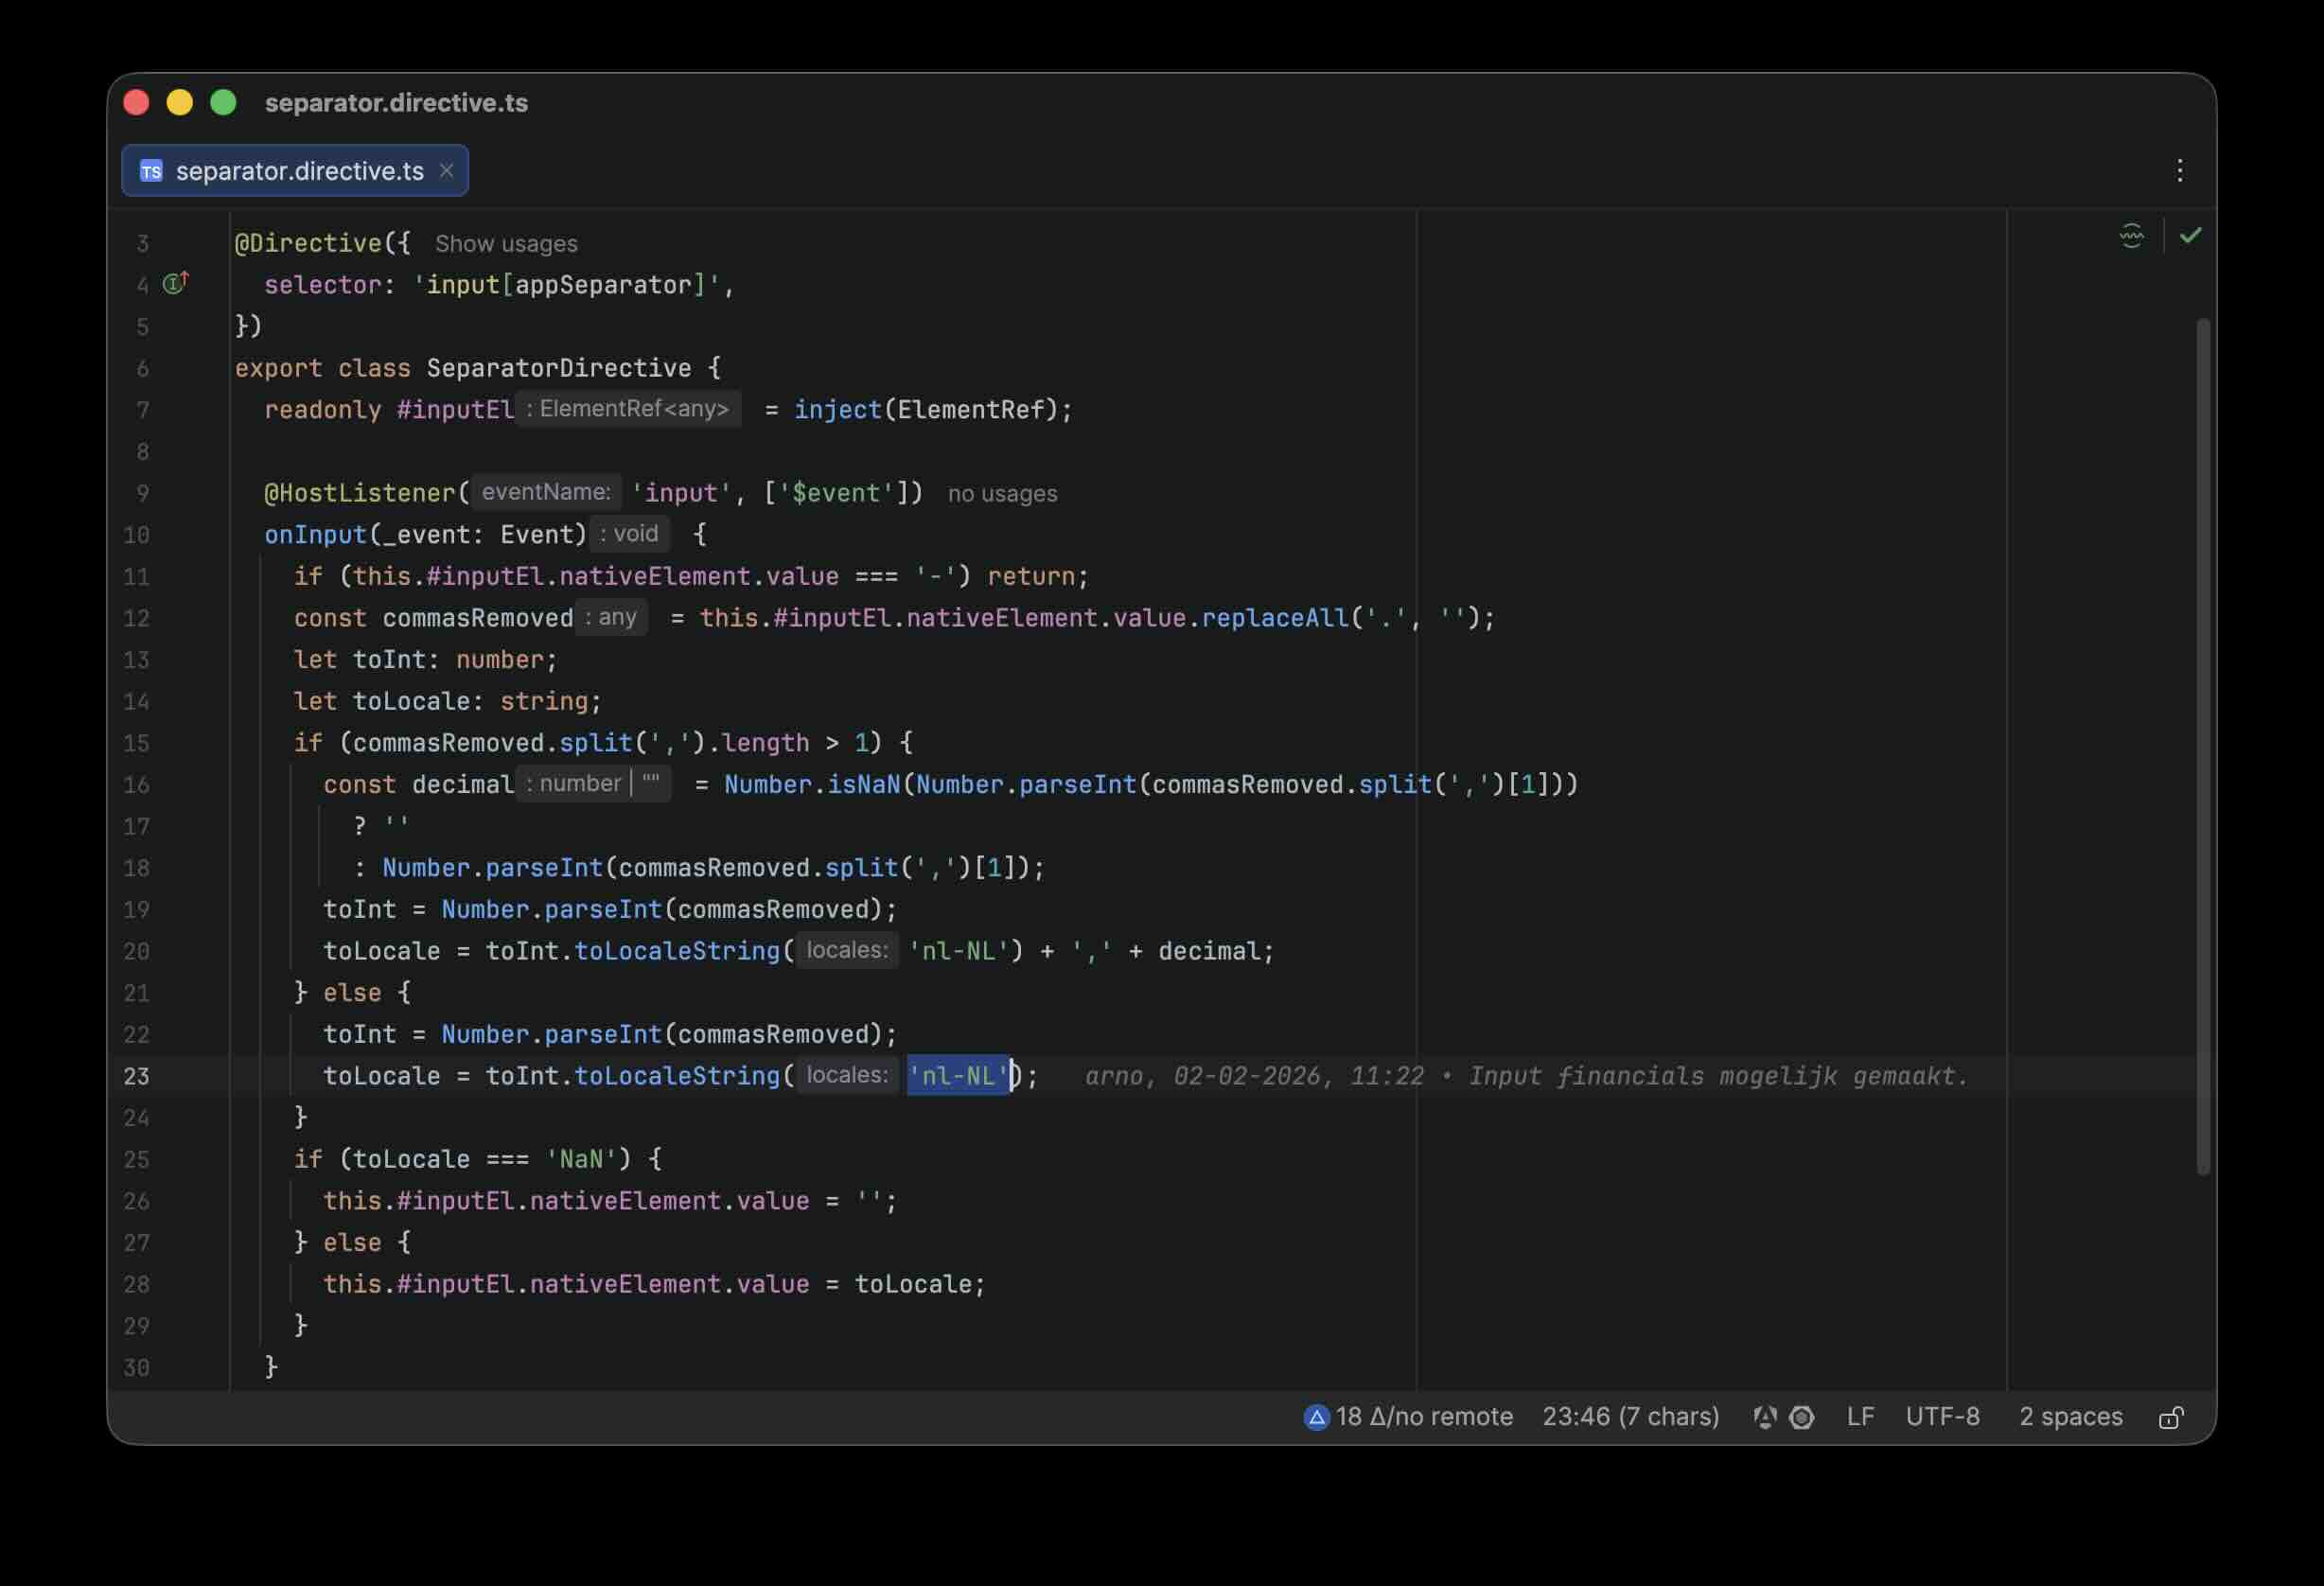Click the hexagon language services icon

pos(1802,1417)
